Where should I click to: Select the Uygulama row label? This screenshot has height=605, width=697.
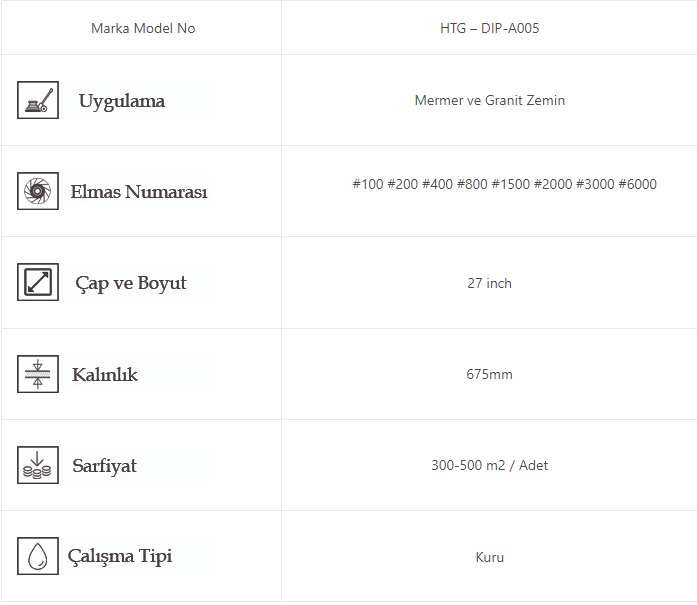tap(122, 101)
